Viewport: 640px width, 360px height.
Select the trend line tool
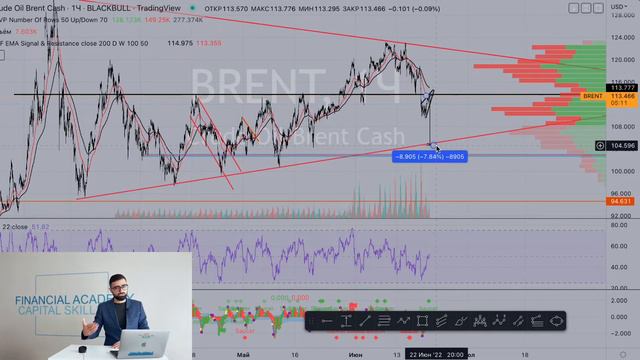click(364, 322)
